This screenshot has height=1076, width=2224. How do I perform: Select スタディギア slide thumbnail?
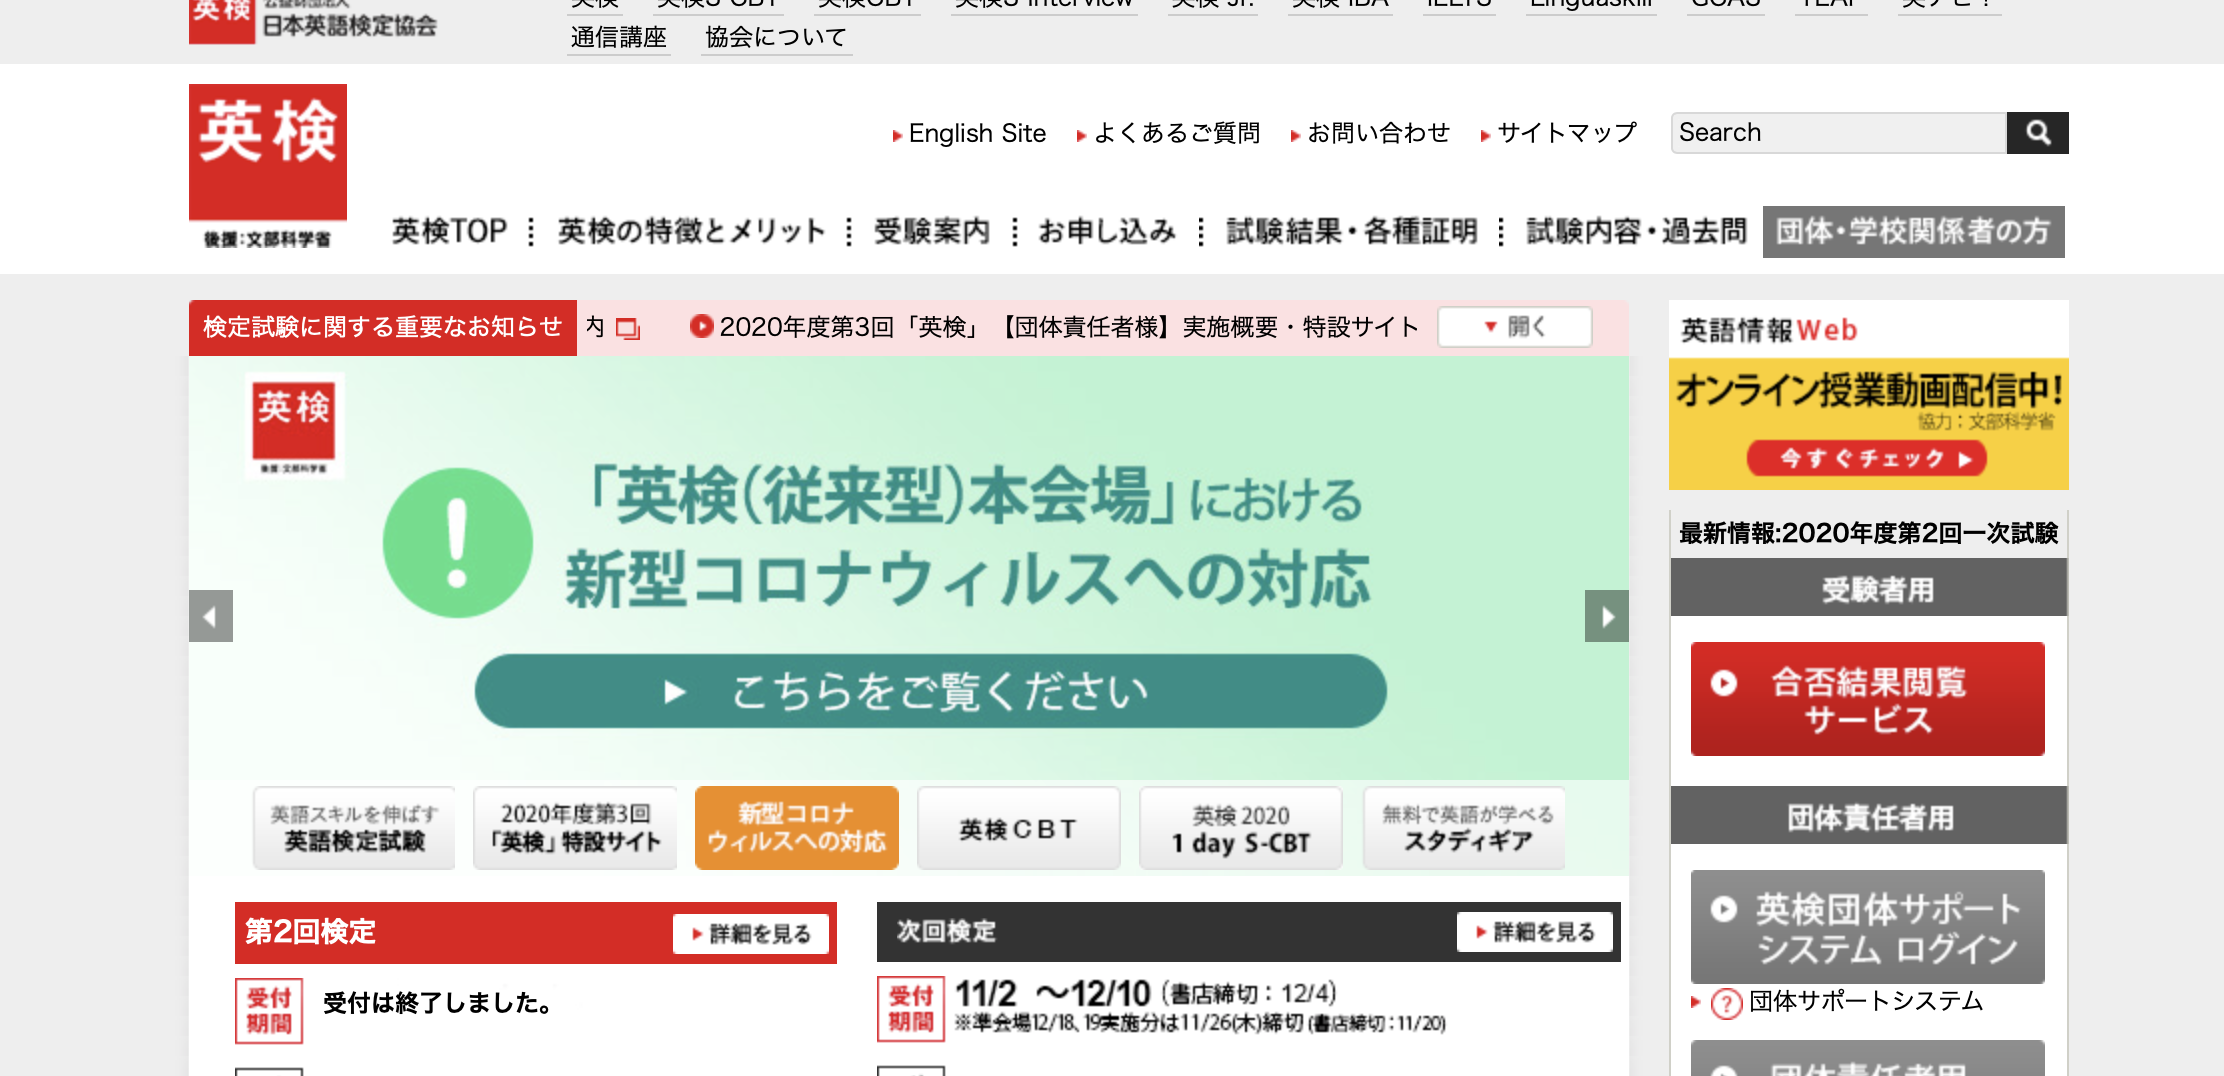click(1465, 828)
